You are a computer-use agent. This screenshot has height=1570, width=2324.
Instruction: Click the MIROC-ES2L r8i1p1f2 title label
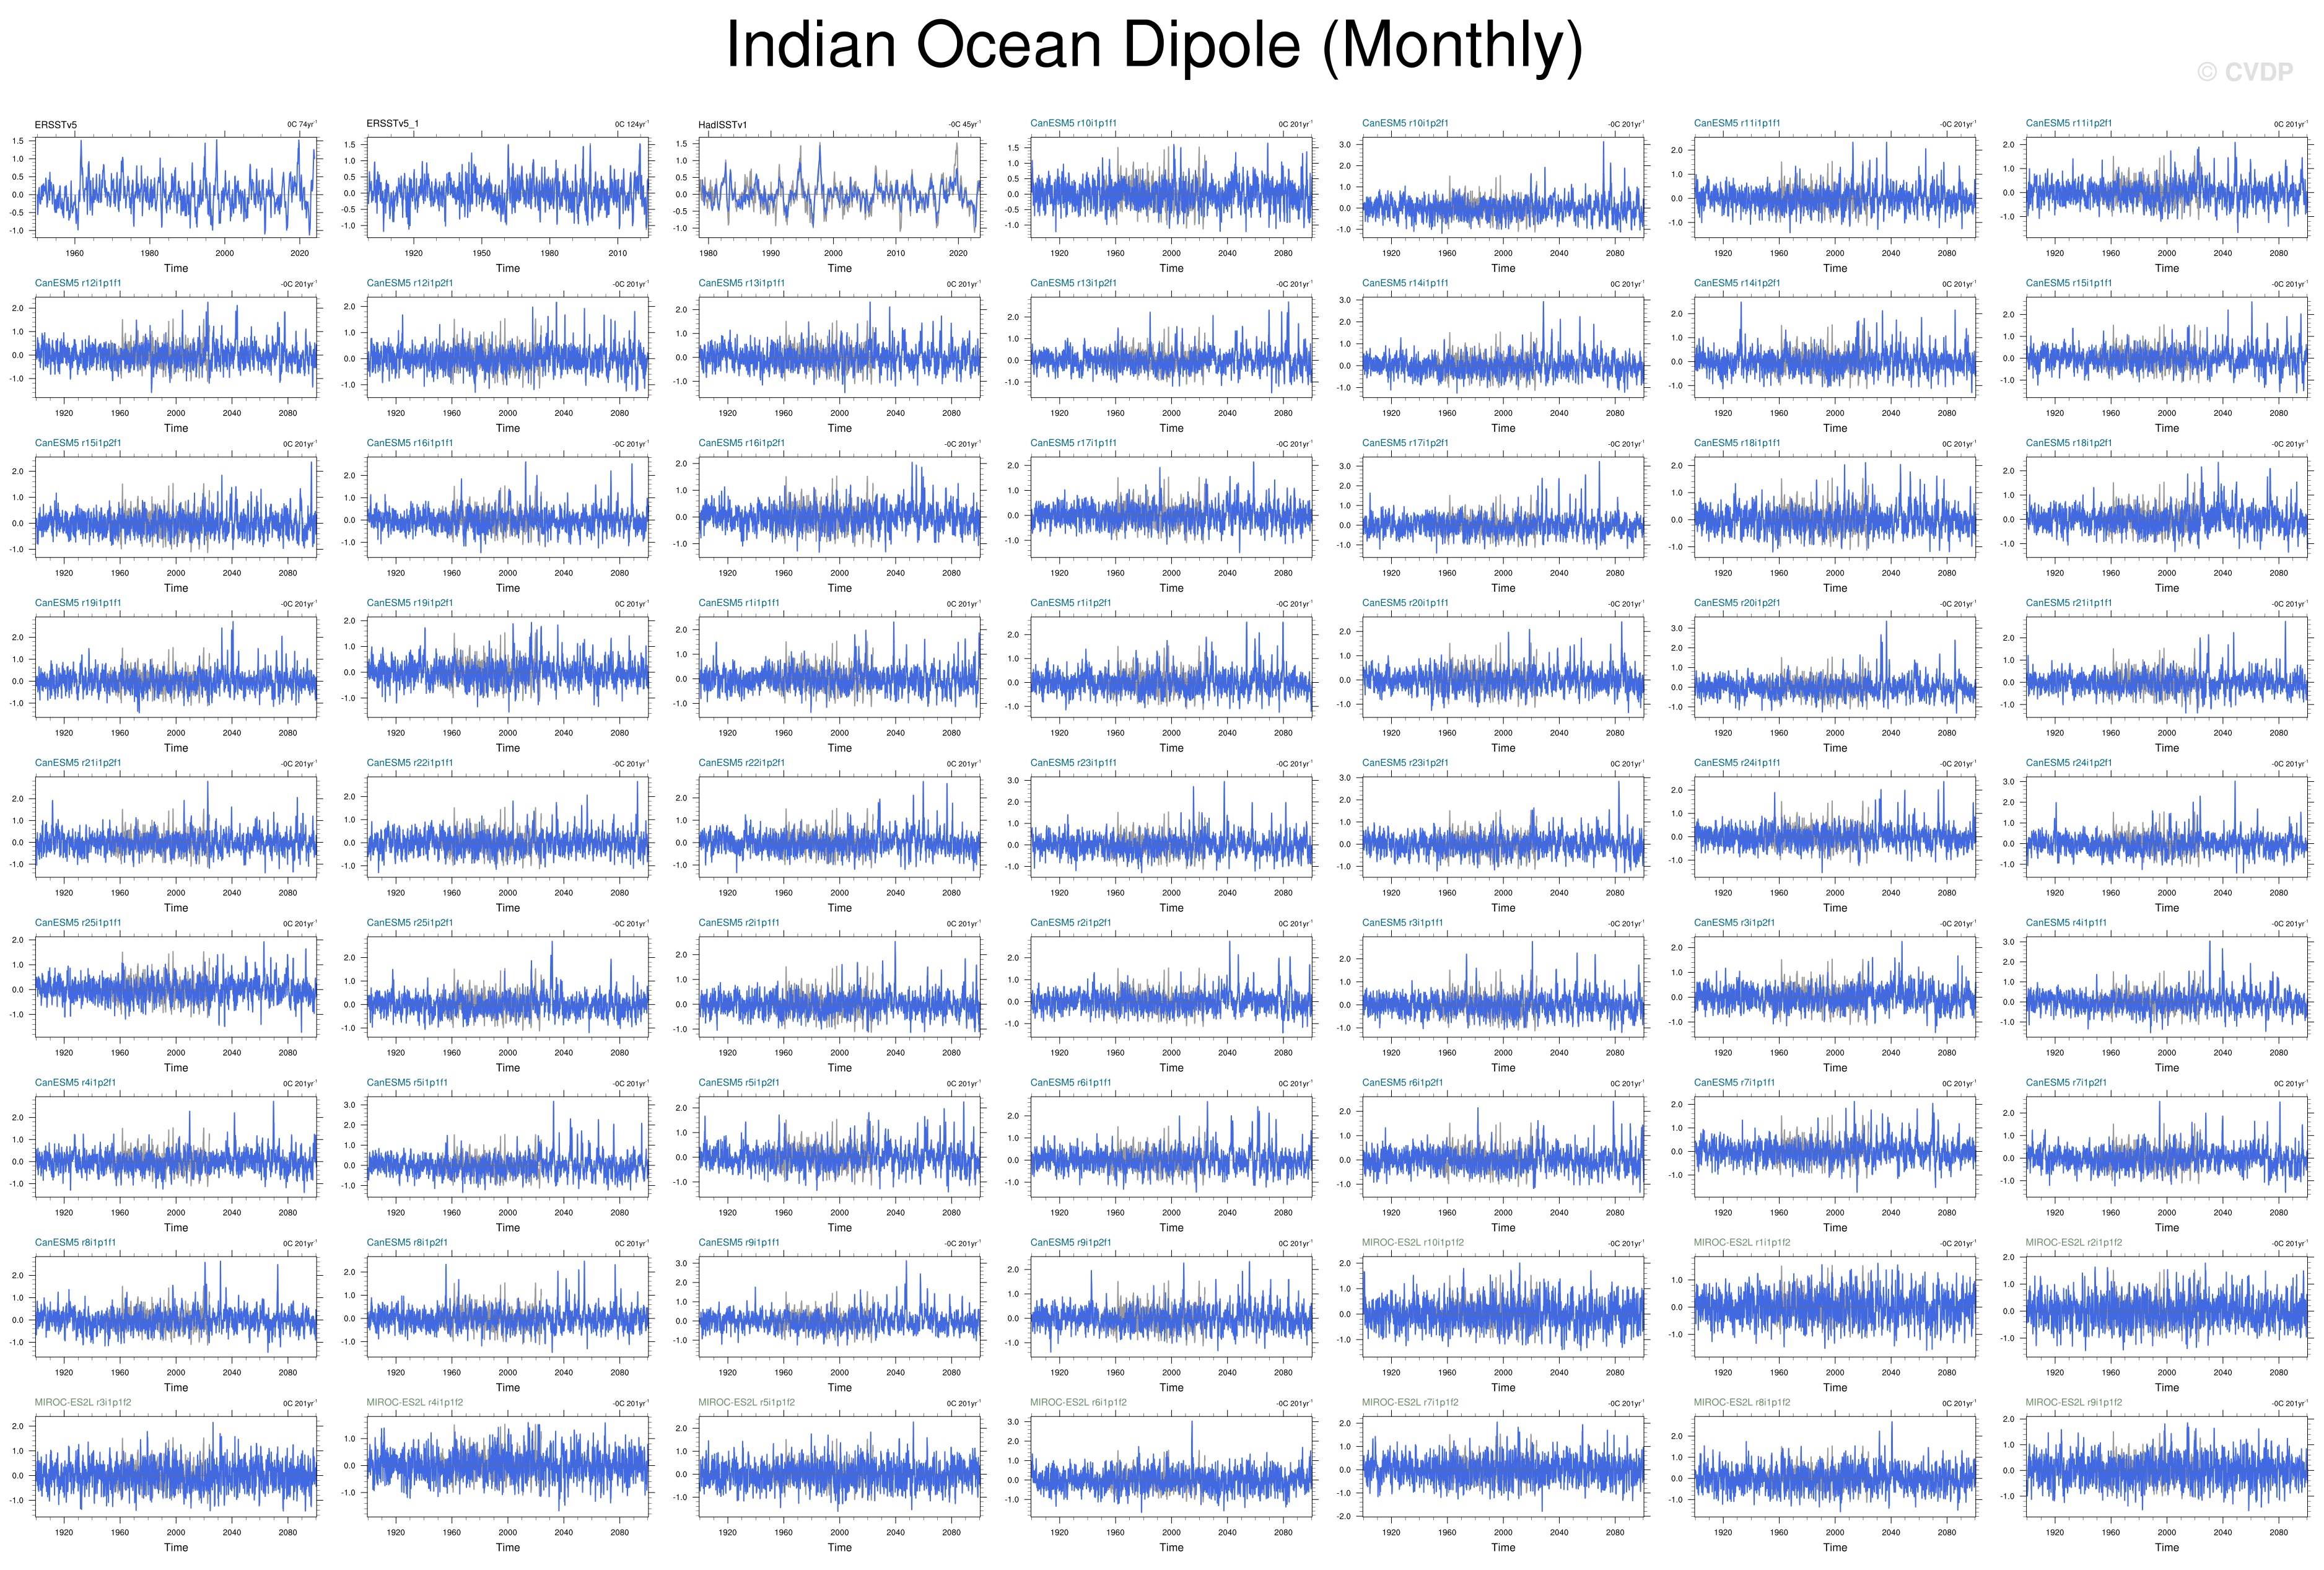click(1741, 1402)
